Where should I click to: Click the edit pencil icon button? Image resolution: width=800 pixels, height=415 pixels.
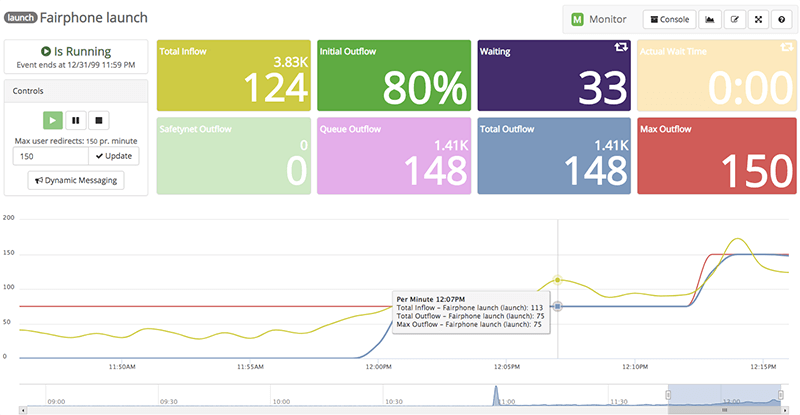[735, 19]
